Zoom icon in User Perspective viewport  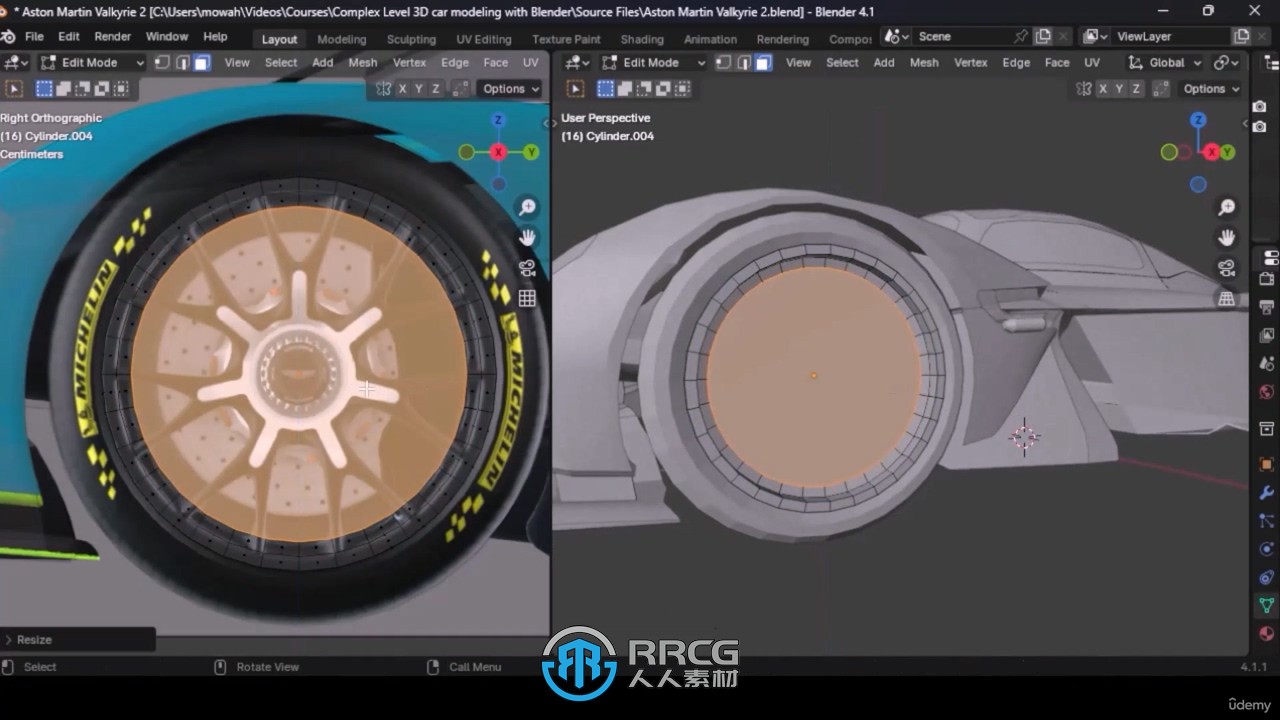click(1227, 207)
